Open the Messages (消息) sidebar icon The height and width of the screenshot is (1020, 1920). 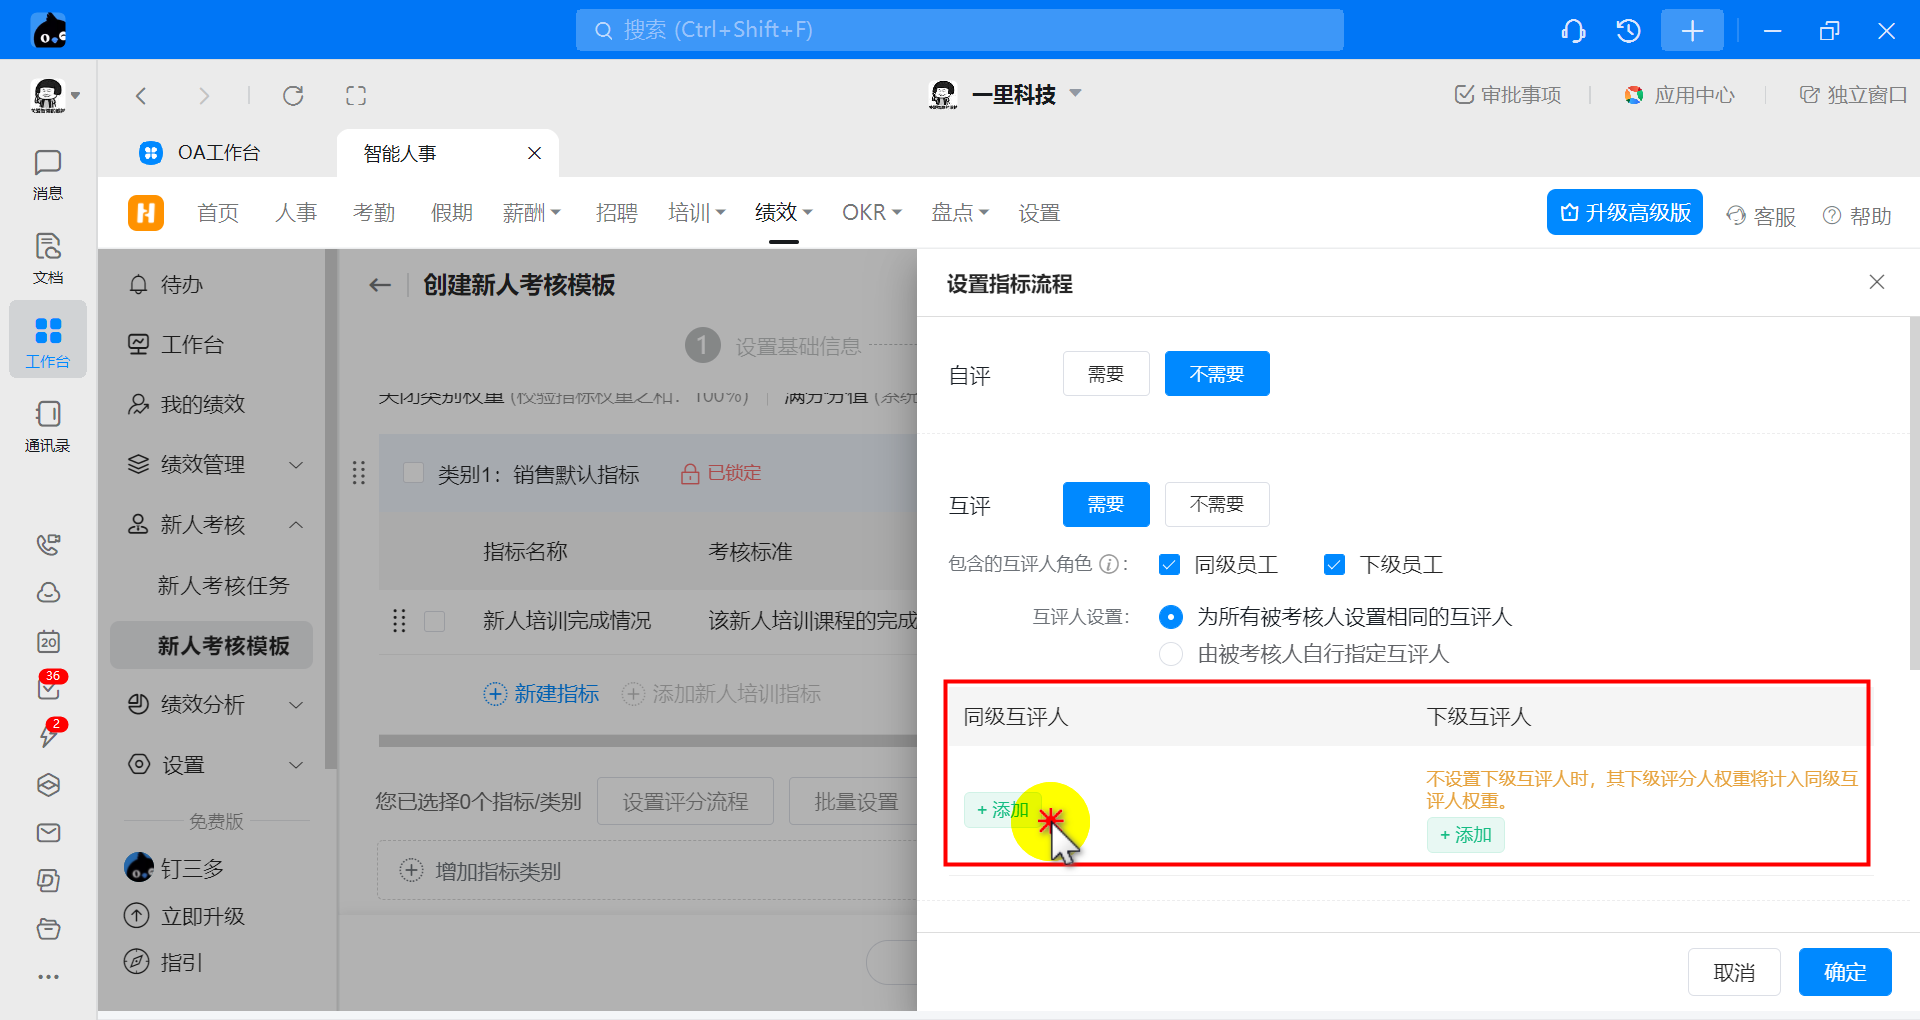pyautogui.click(x=47, y=174)
